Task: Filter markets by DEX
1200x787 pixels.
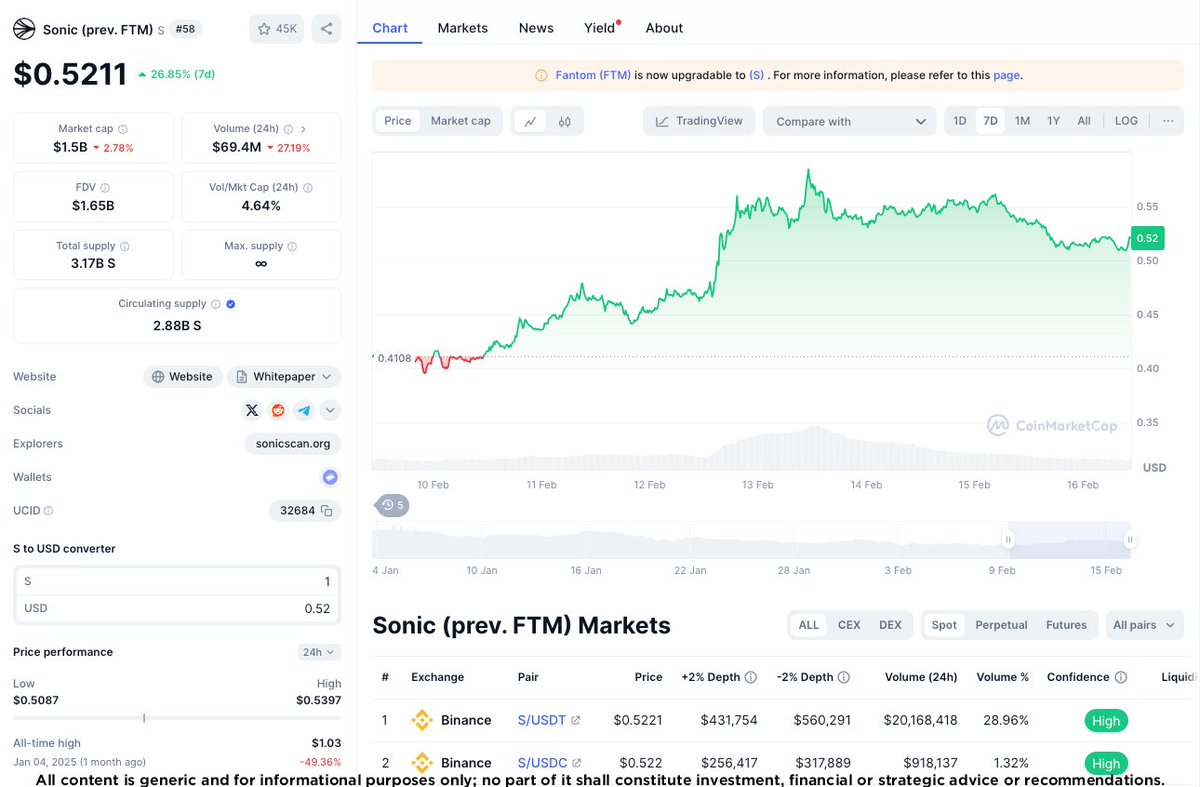Action: click(890, 625)
